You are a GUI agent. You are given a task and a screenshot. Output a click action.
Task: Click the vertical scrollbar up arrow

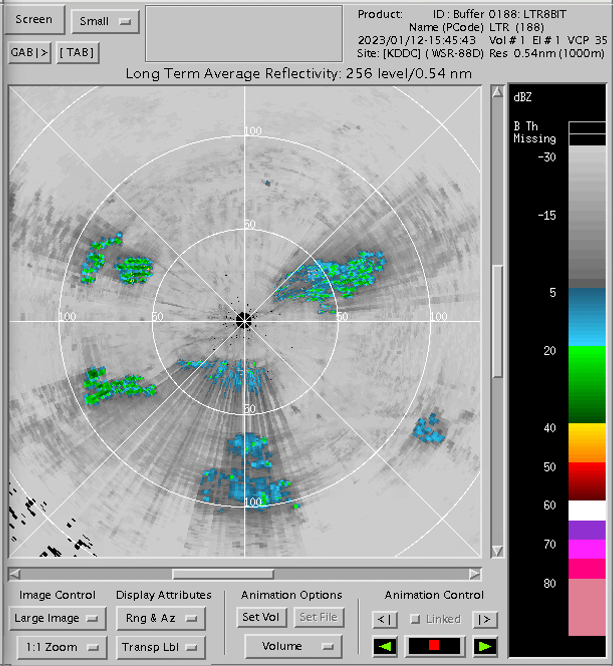pyautogui.click(x=497, y=92)
